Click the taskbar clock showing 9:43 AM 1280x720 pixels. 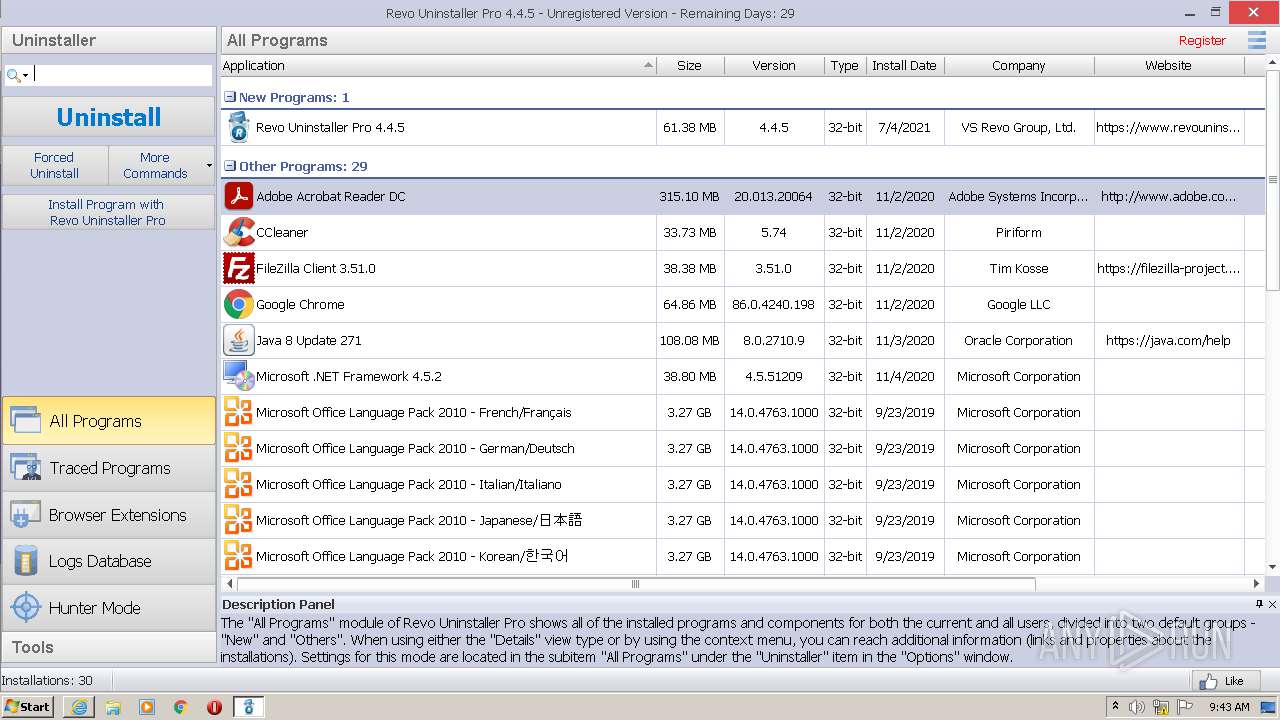point(1229,707)
